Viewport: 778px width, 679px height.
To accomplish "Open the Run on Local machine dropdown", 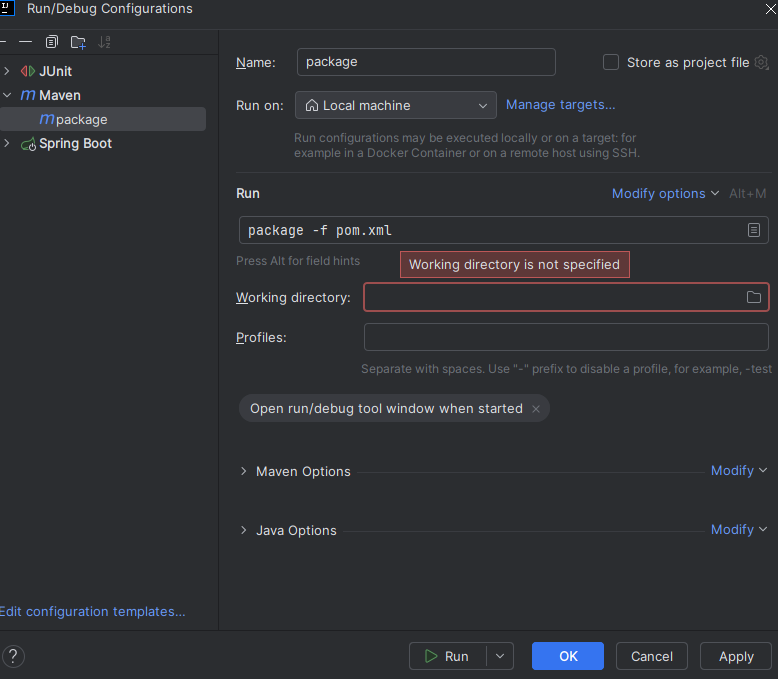I will point(395,105).
